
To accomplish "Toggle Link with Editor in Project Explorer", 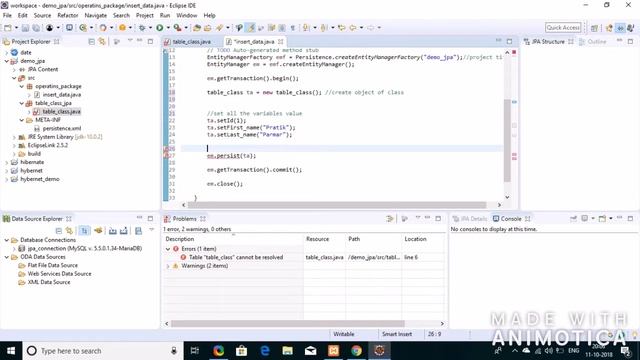I will tap(102, 42).
